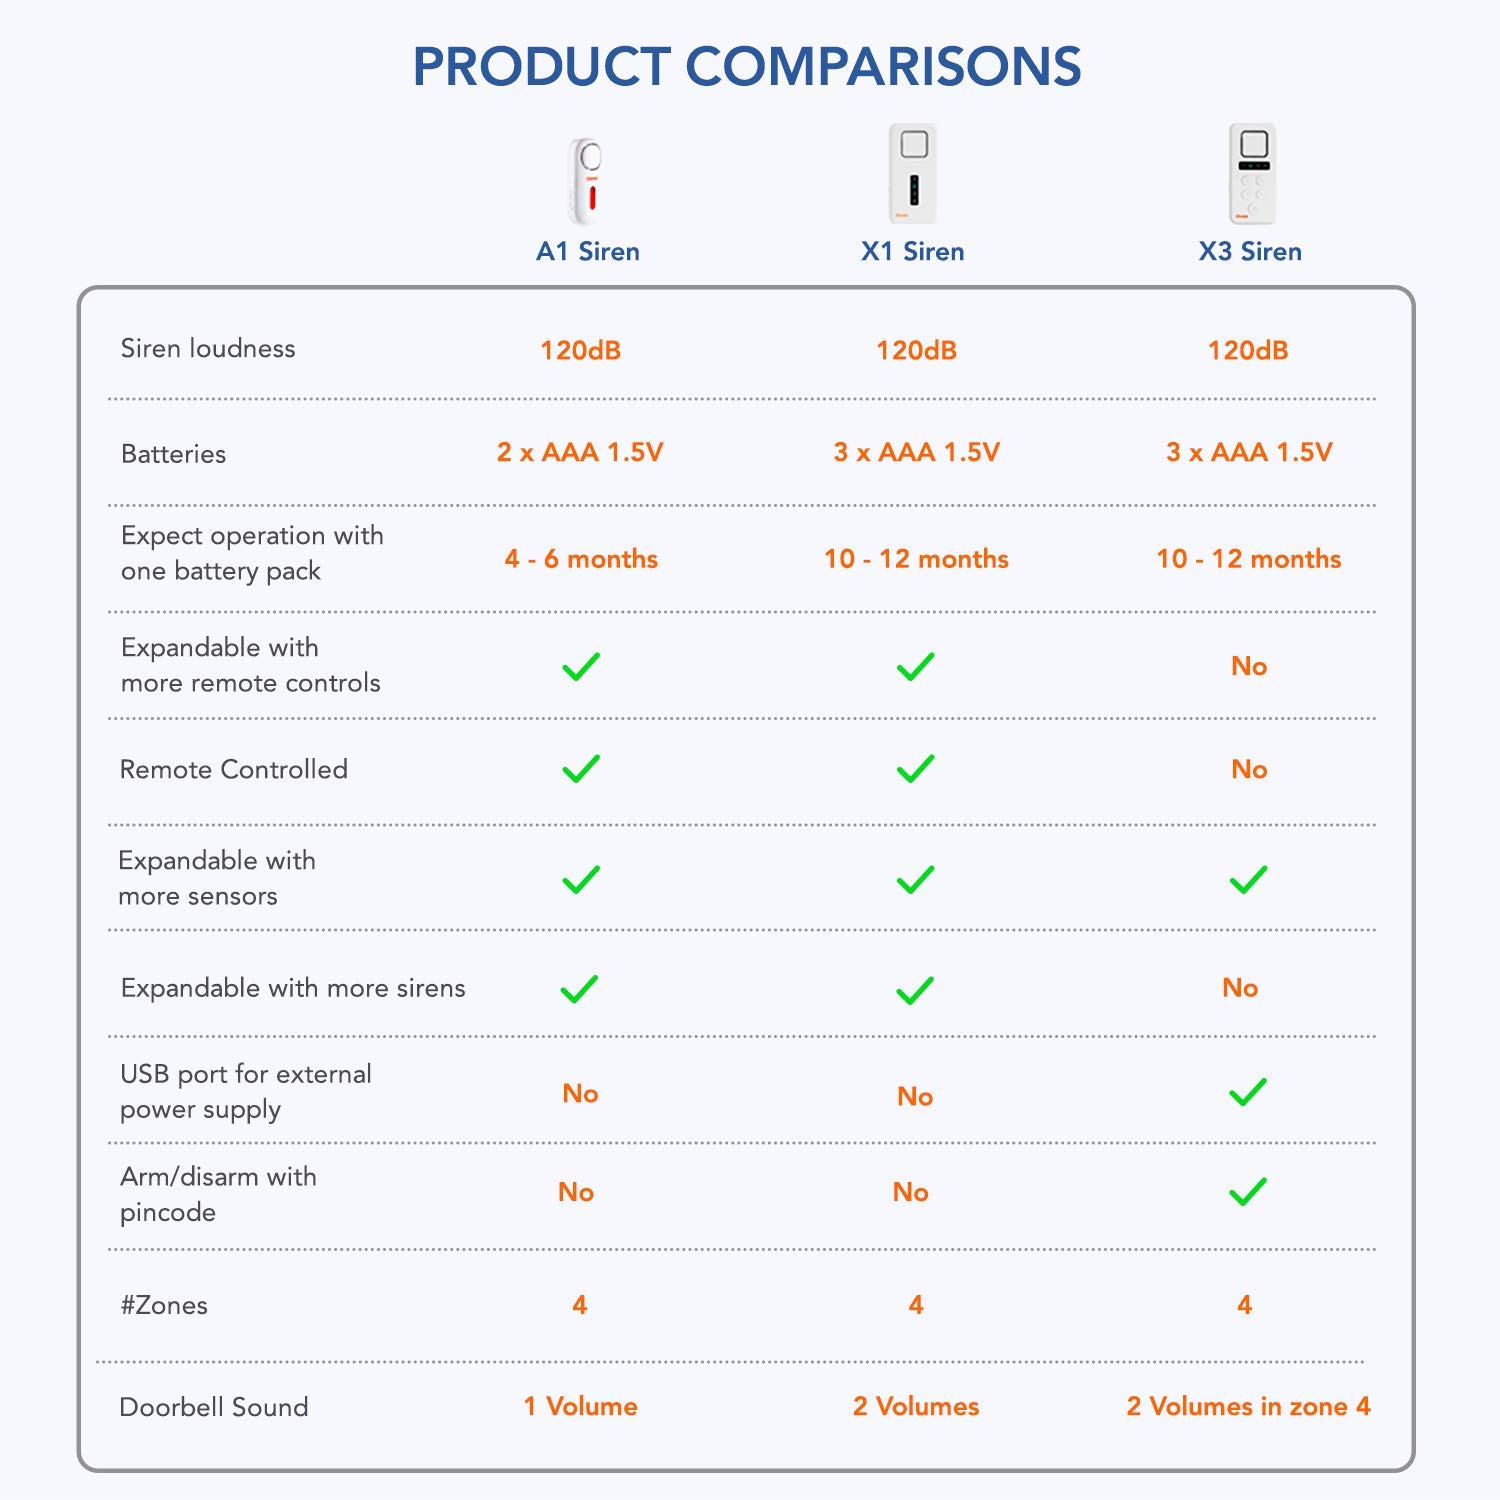
Task: Click the "2 Volumes in zone 4" text
Action: [1248, 1406]
